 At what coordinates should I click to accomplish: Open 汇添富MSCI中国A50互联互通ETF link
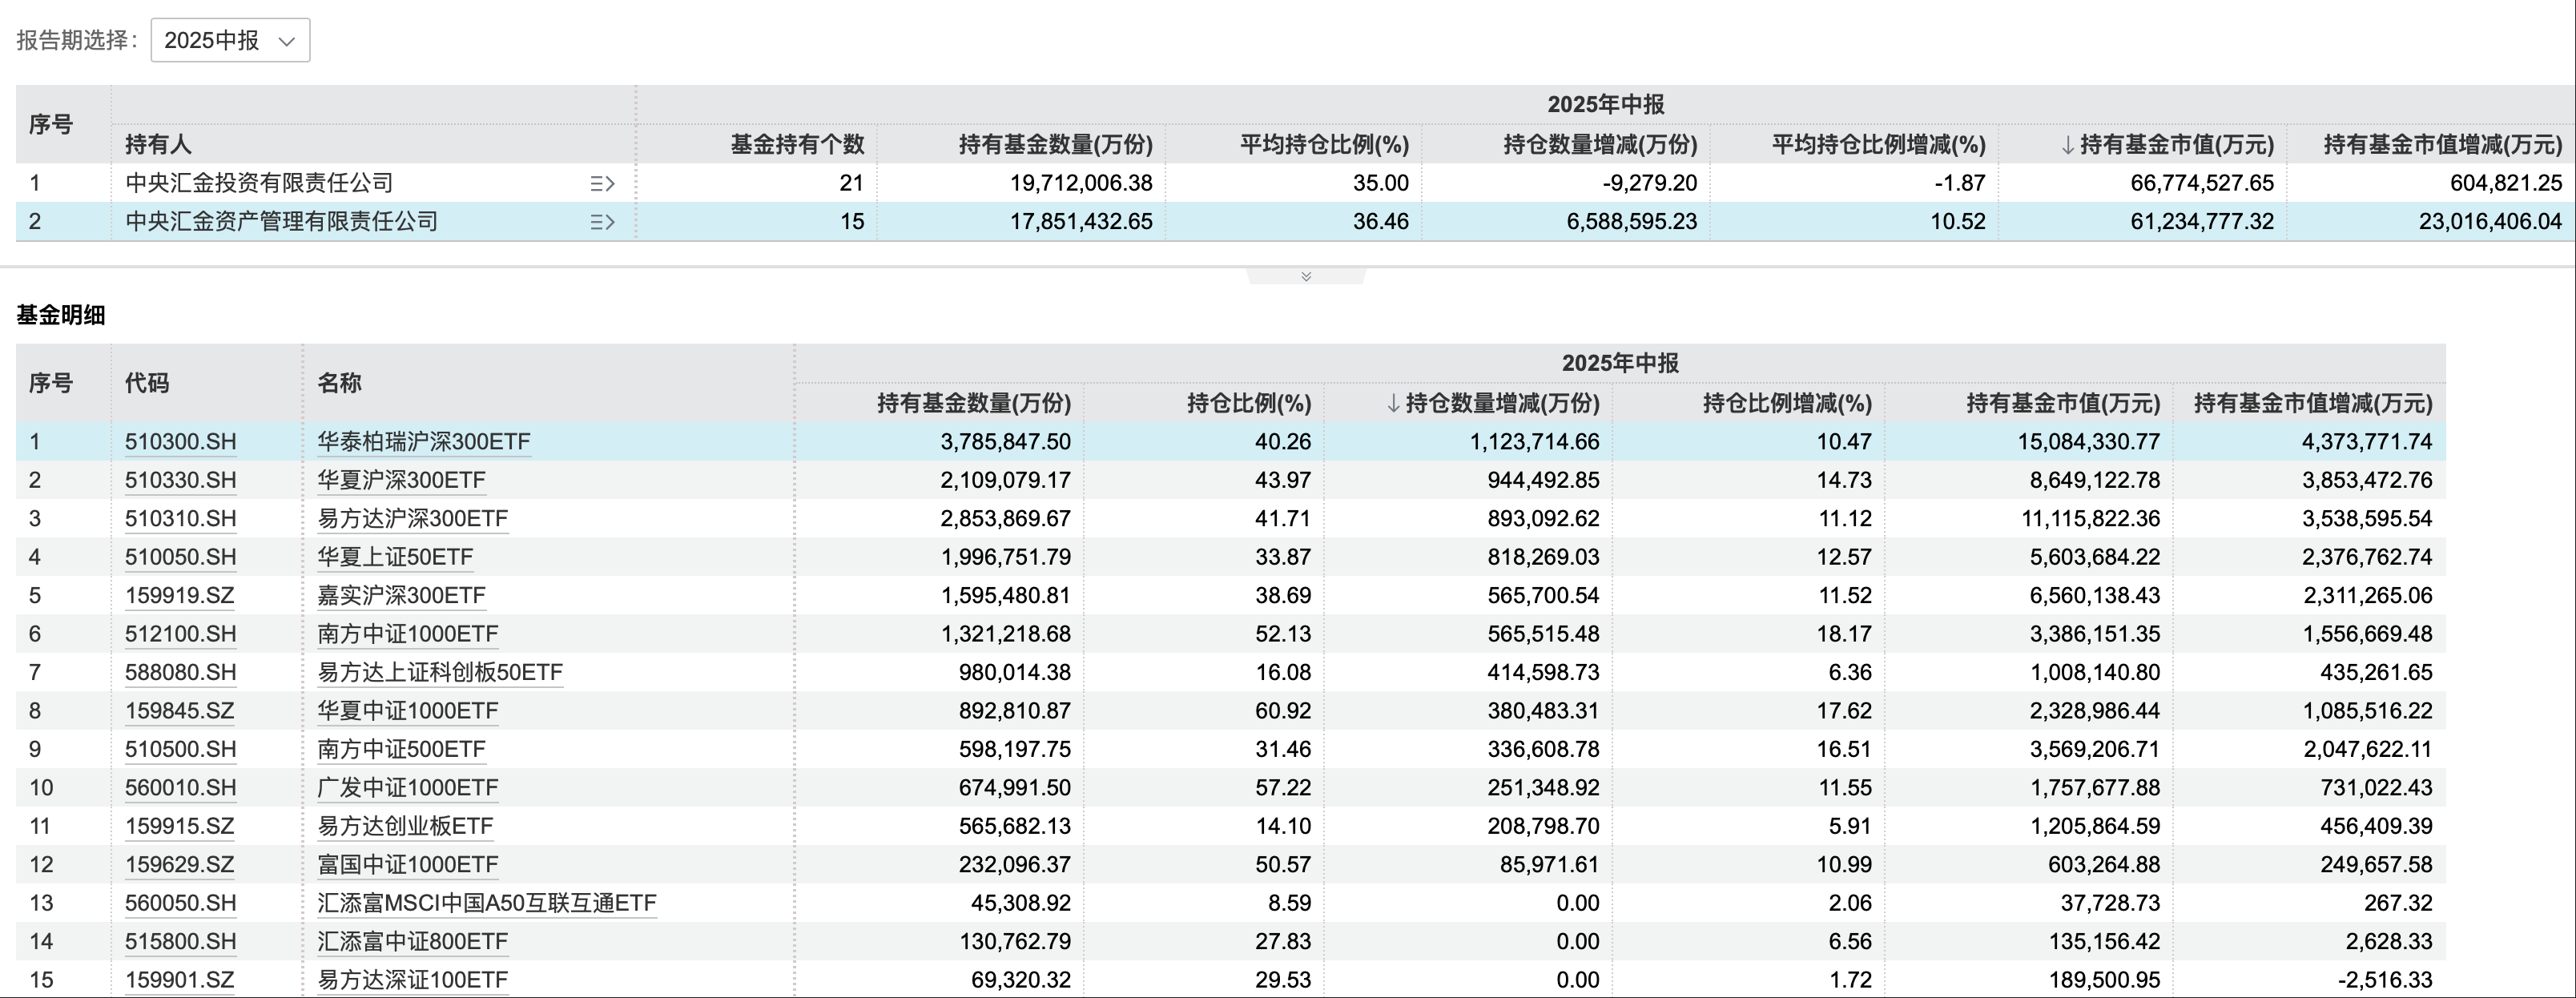tap(486, 903)
